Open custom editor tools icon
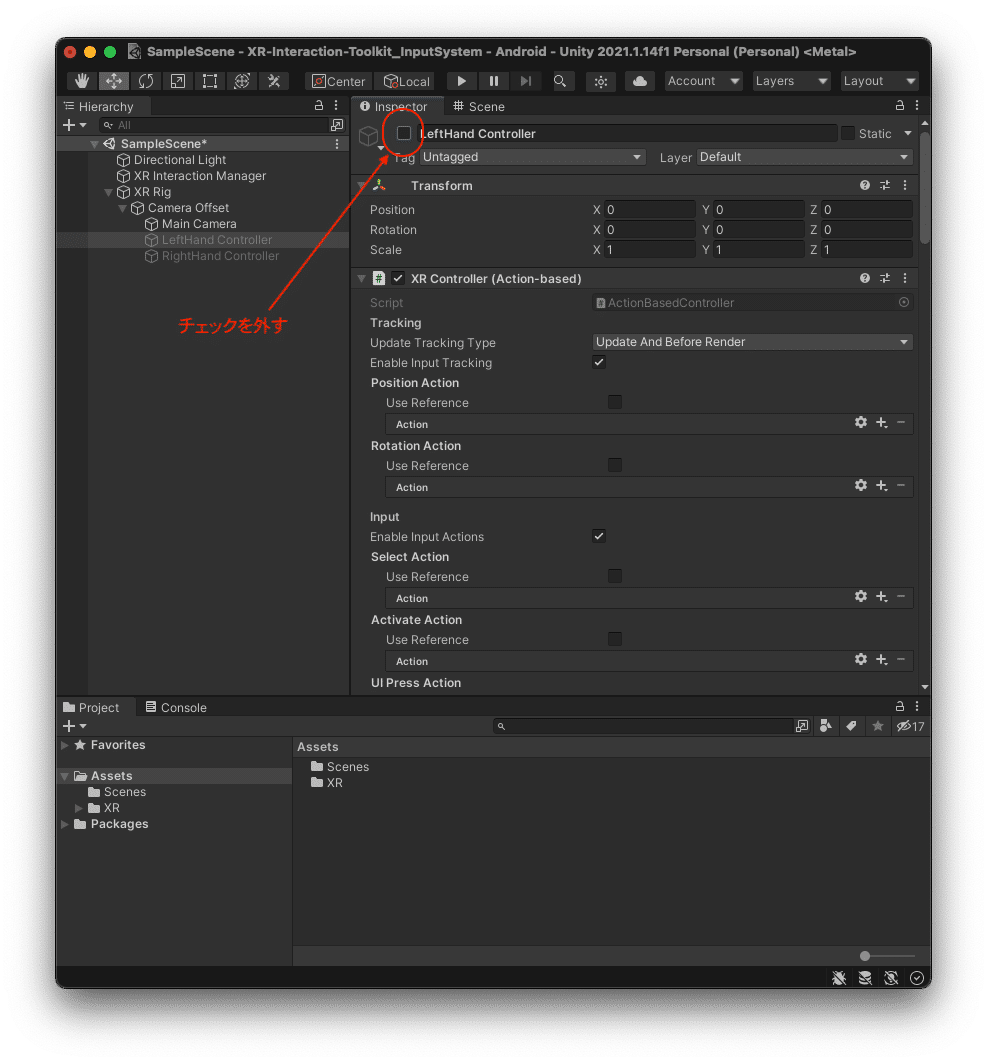 (x=274, y=81)
